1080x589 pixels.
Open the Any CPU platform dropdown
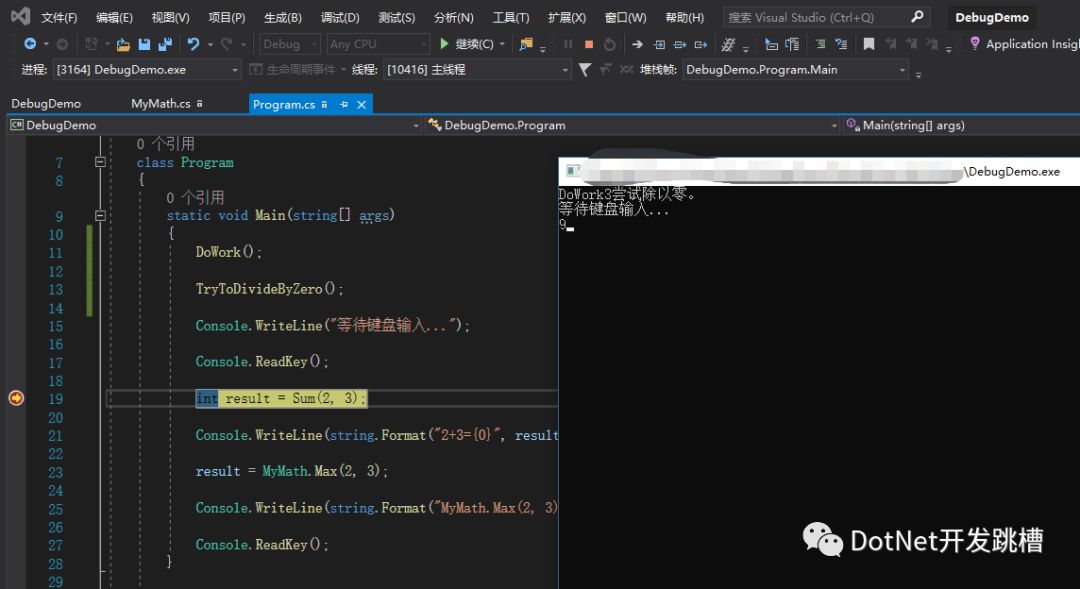[377, 44]
